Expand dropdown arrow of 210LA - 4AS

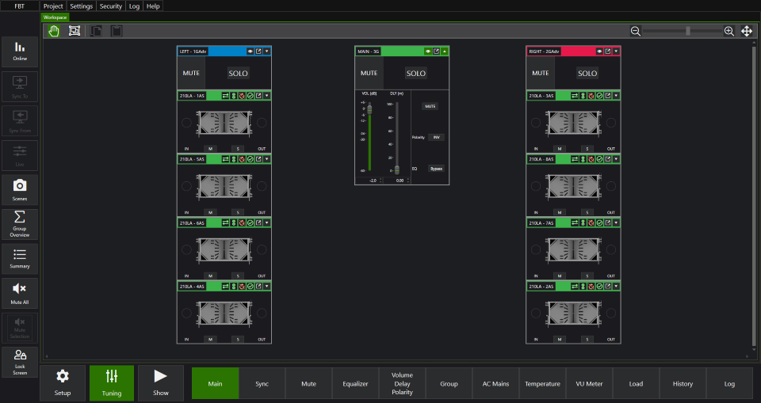(x=266, y=286)
